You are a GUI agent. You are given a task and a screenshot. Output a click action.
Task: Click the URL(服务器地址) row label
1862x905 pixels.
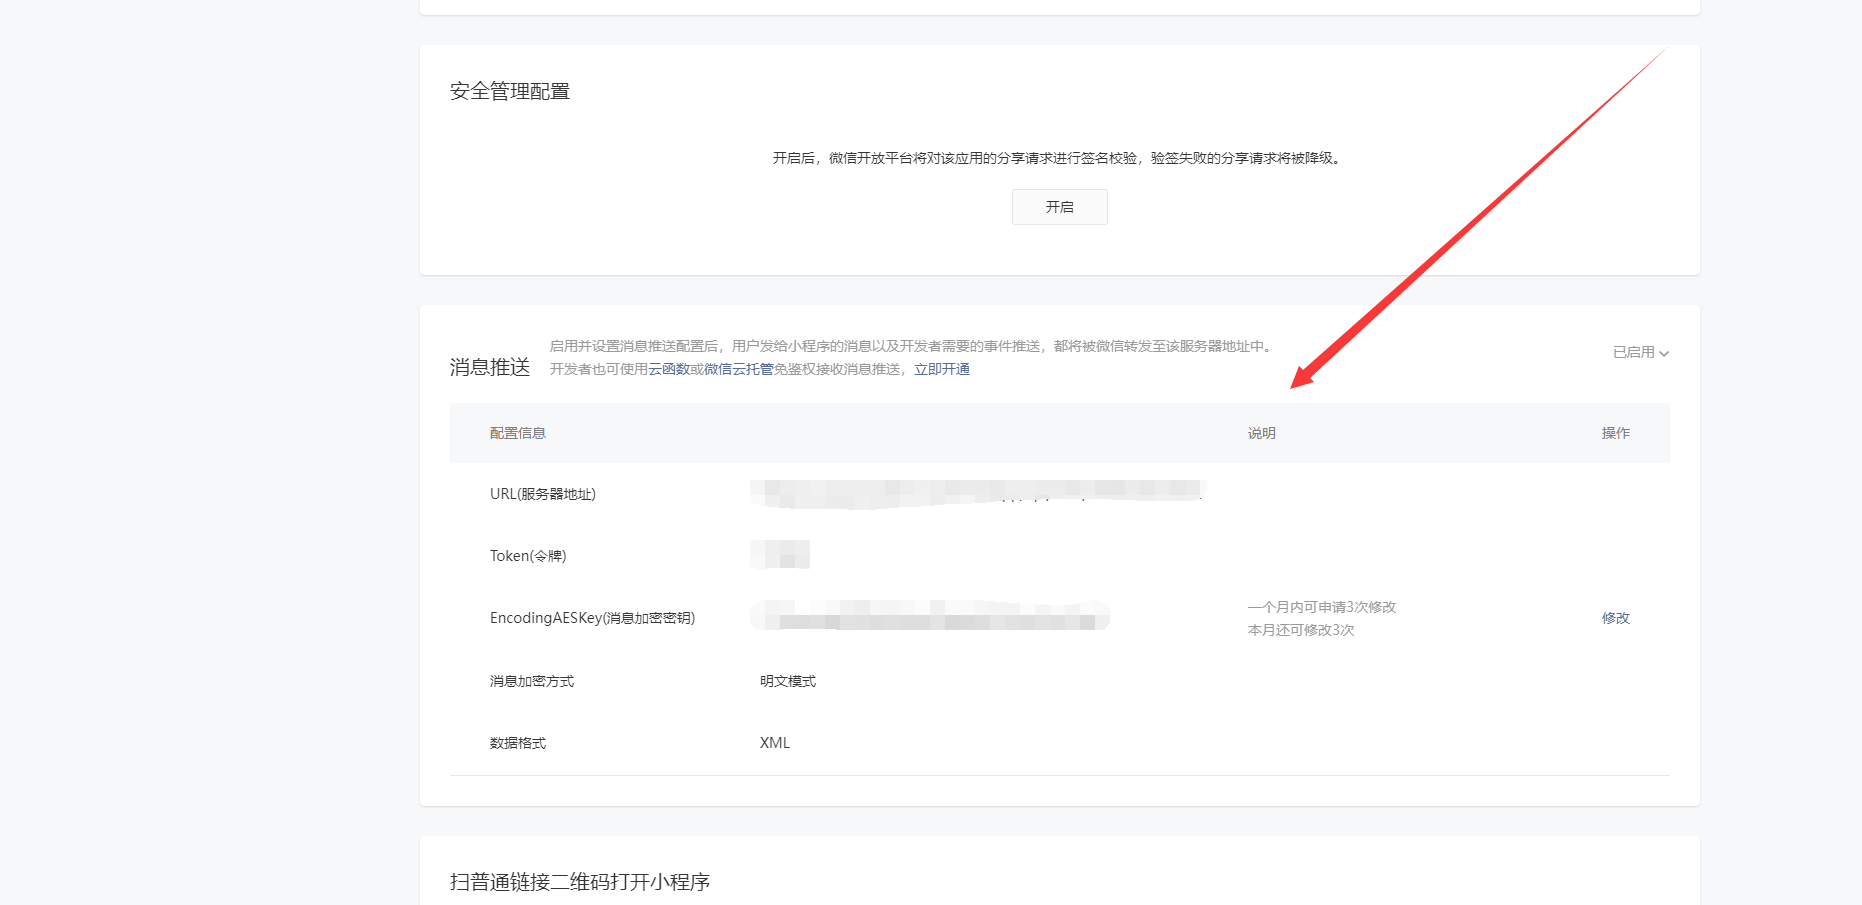[542, 494]
